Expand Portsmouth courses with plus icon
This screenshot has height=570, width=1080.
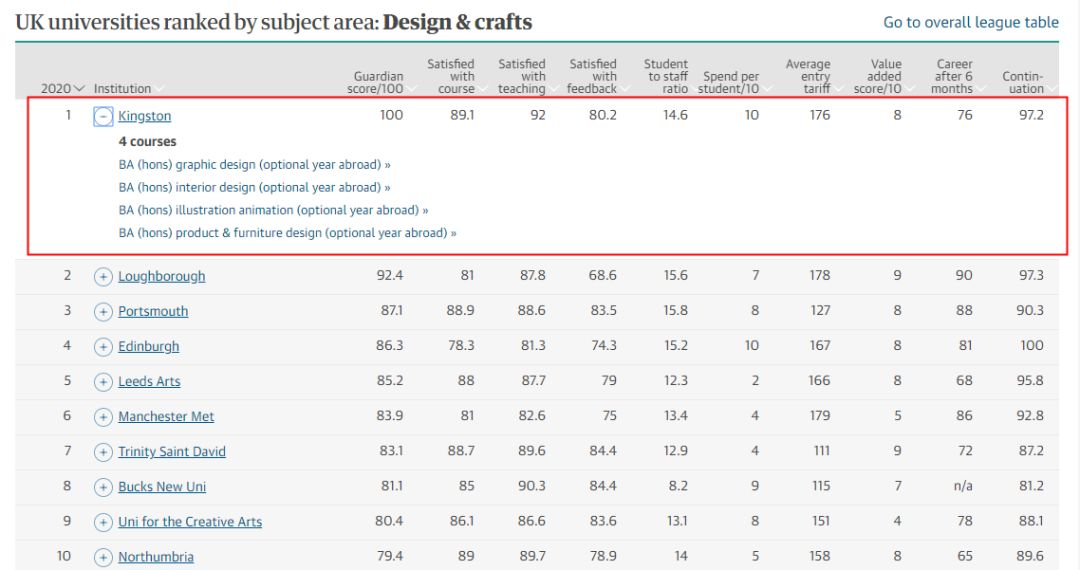tap(103, 312)
